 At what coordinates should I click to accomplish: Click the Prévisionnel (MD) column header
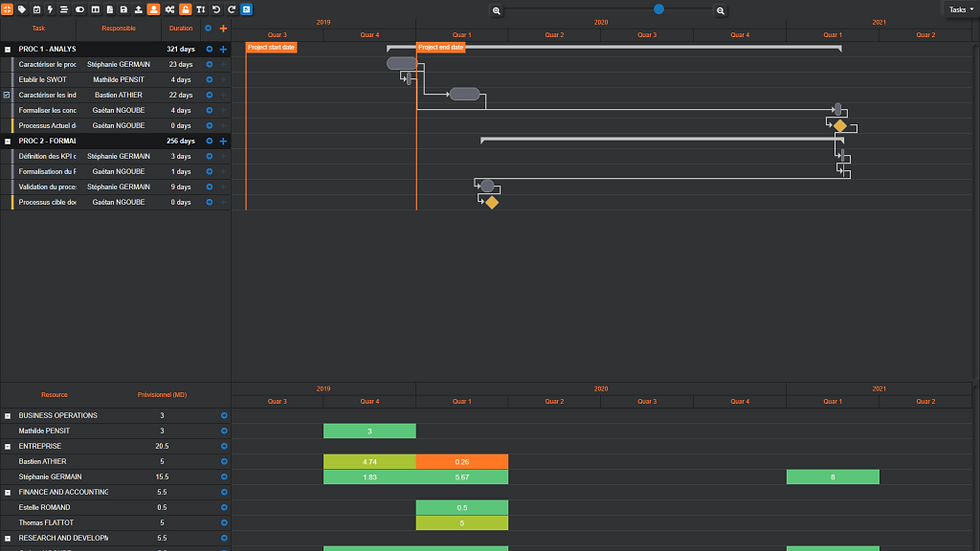coord(162,395)
